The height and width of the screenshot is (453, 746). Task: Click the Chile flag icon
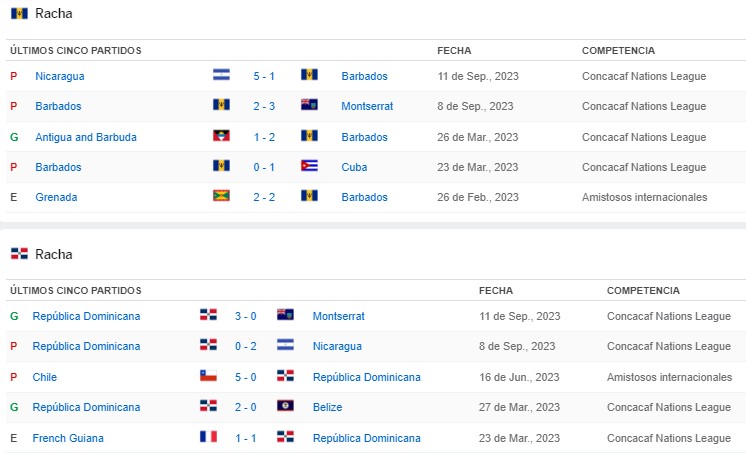click(208, 377)
